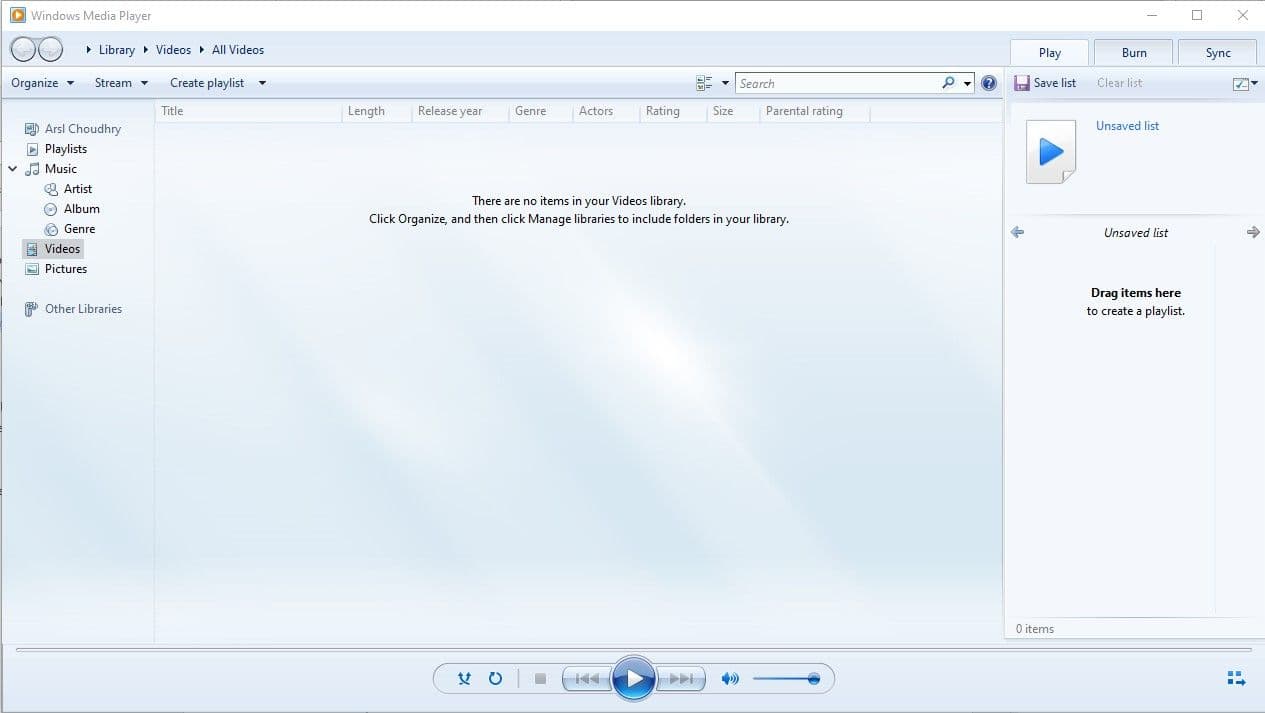Open the search box dropdown arrow
The image size is (1265, 713).
(968, 83)
